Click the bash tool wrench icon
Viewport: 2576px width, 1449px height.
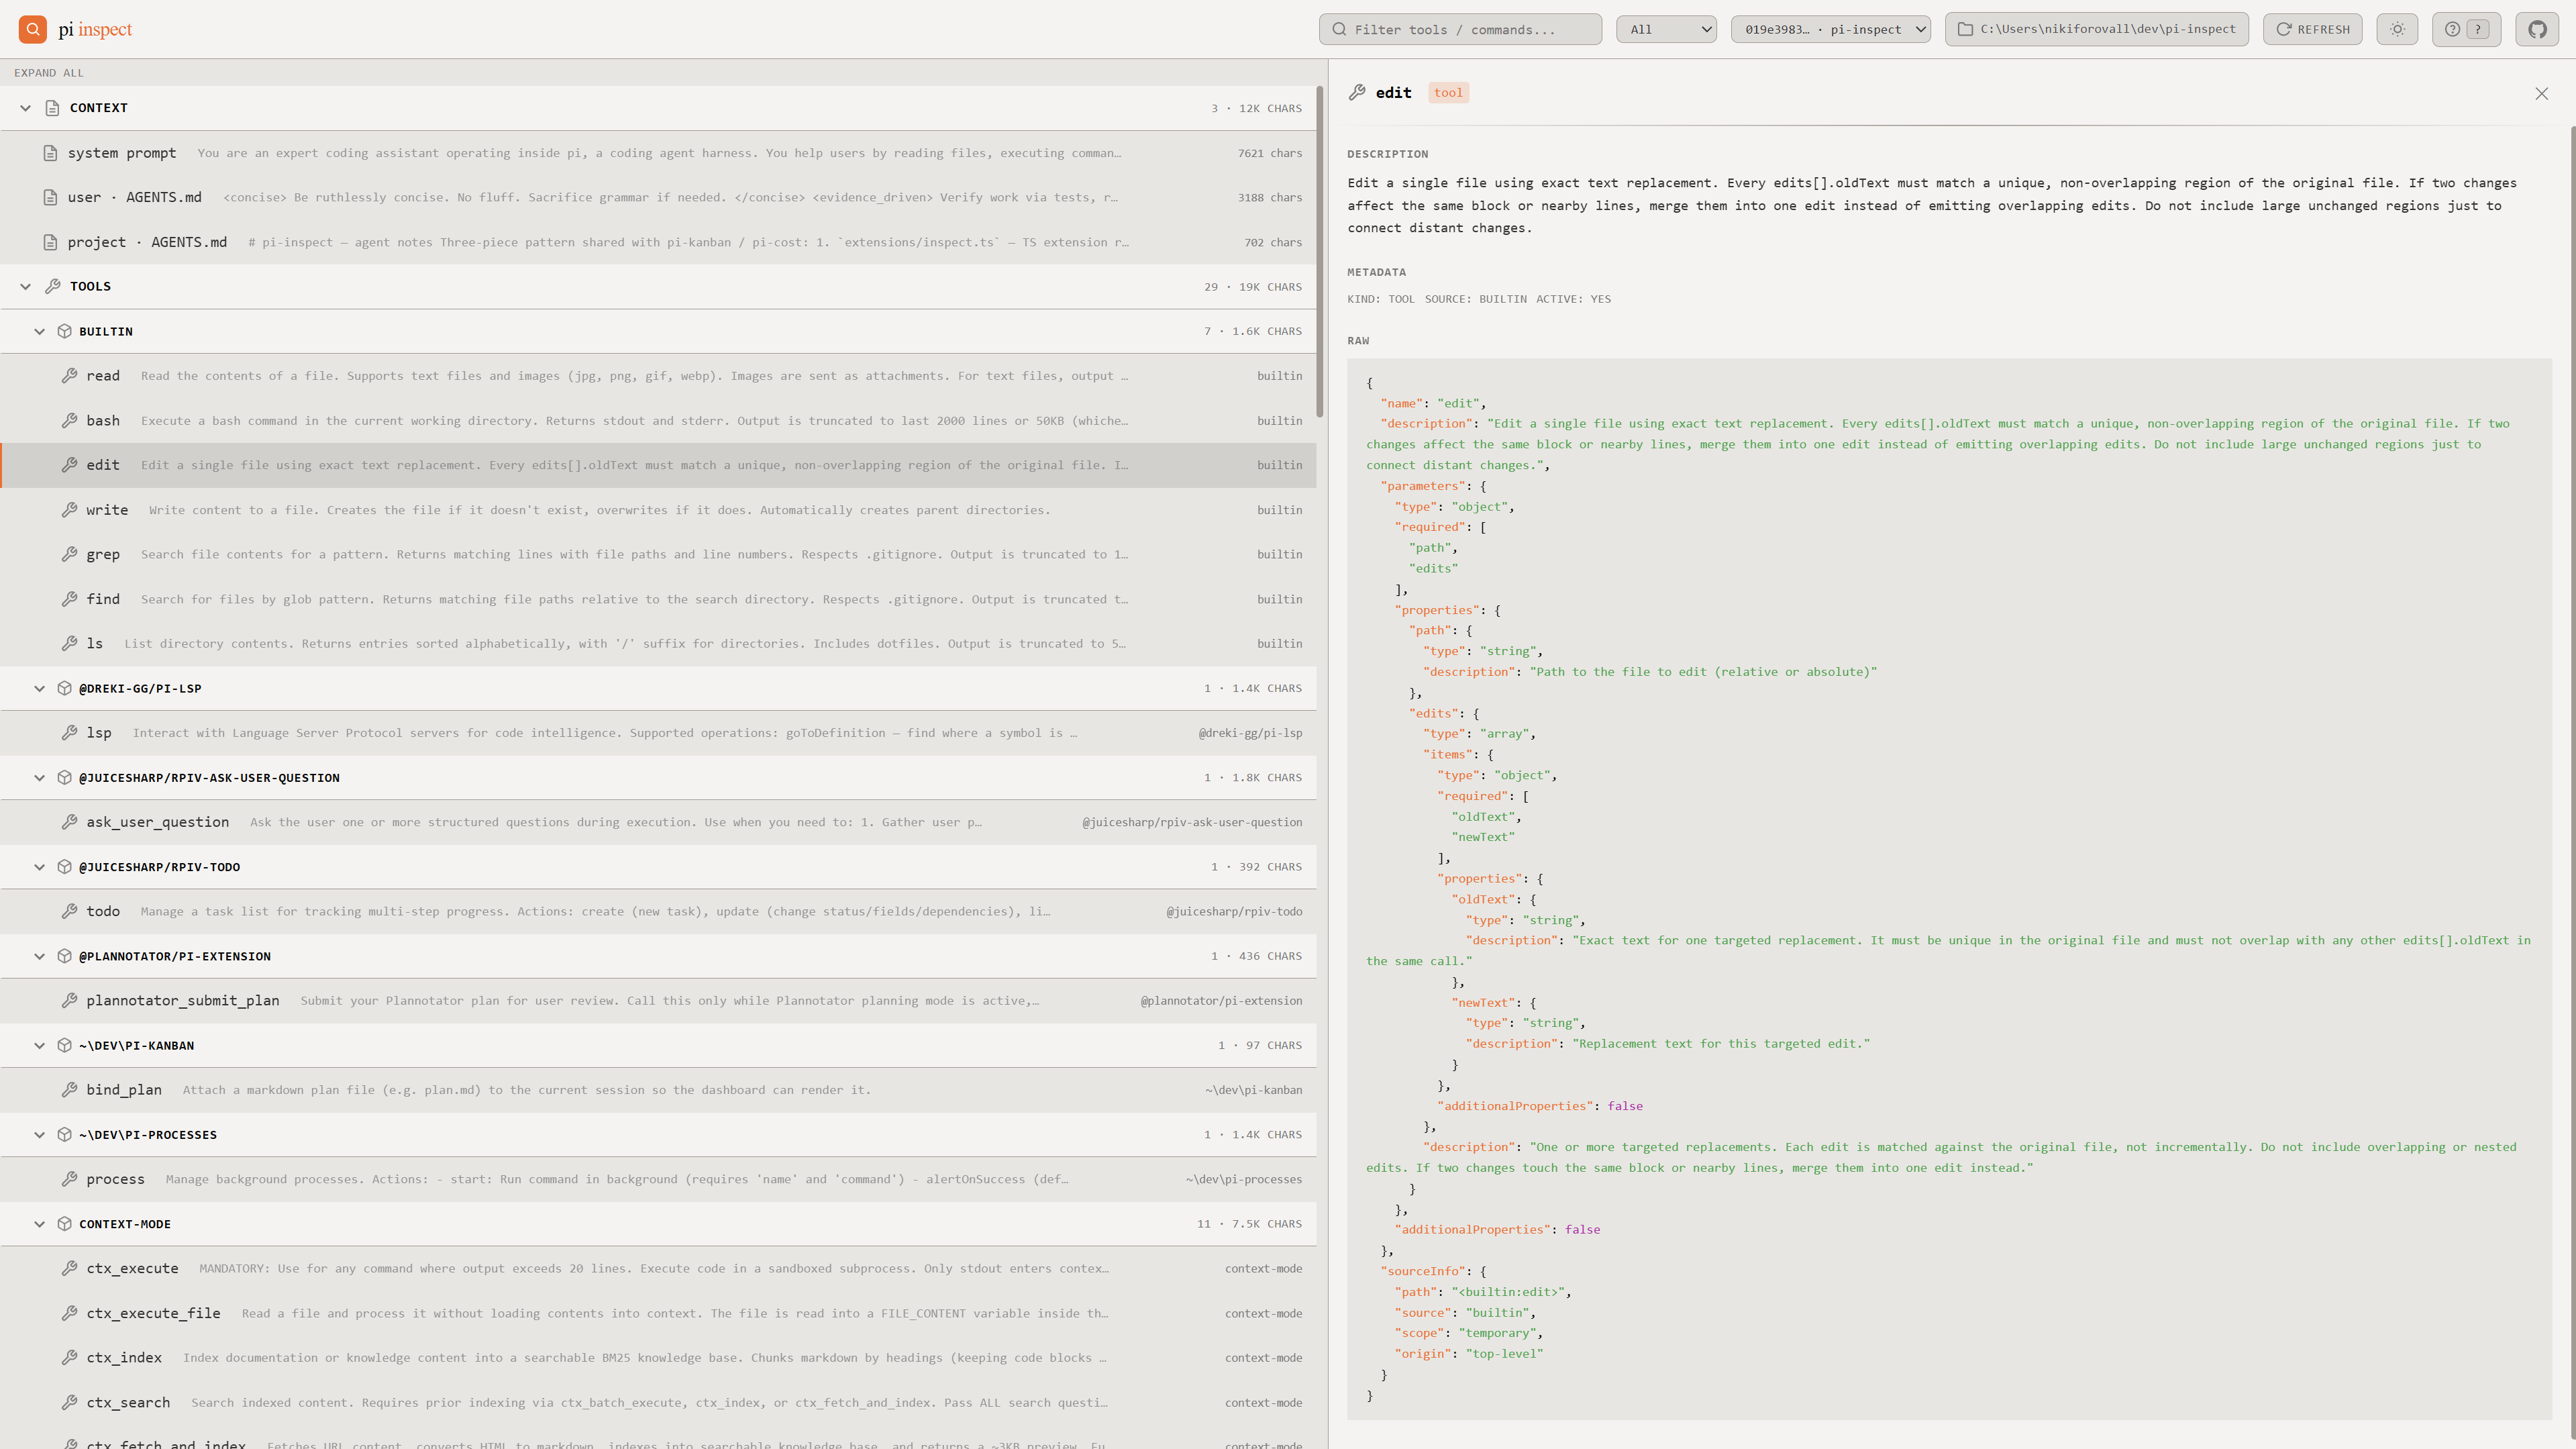point(69,421)
